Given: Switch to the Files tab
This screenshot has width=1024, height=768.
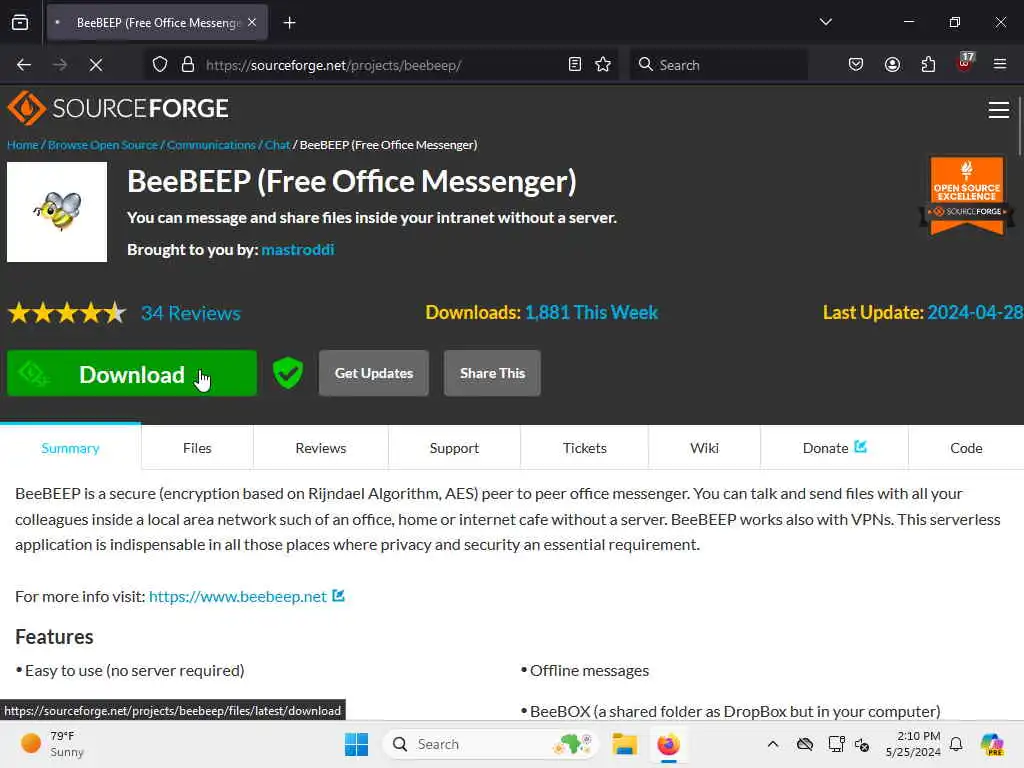Looking at the screenshot, I should pyautogui.click(x=197, y=448).
